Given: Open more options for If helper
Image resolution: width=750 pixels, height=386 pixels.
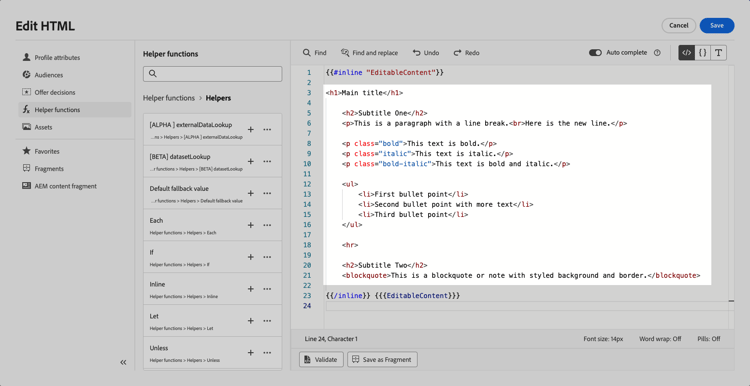Looking at the screenshot, I should [267, 257].
